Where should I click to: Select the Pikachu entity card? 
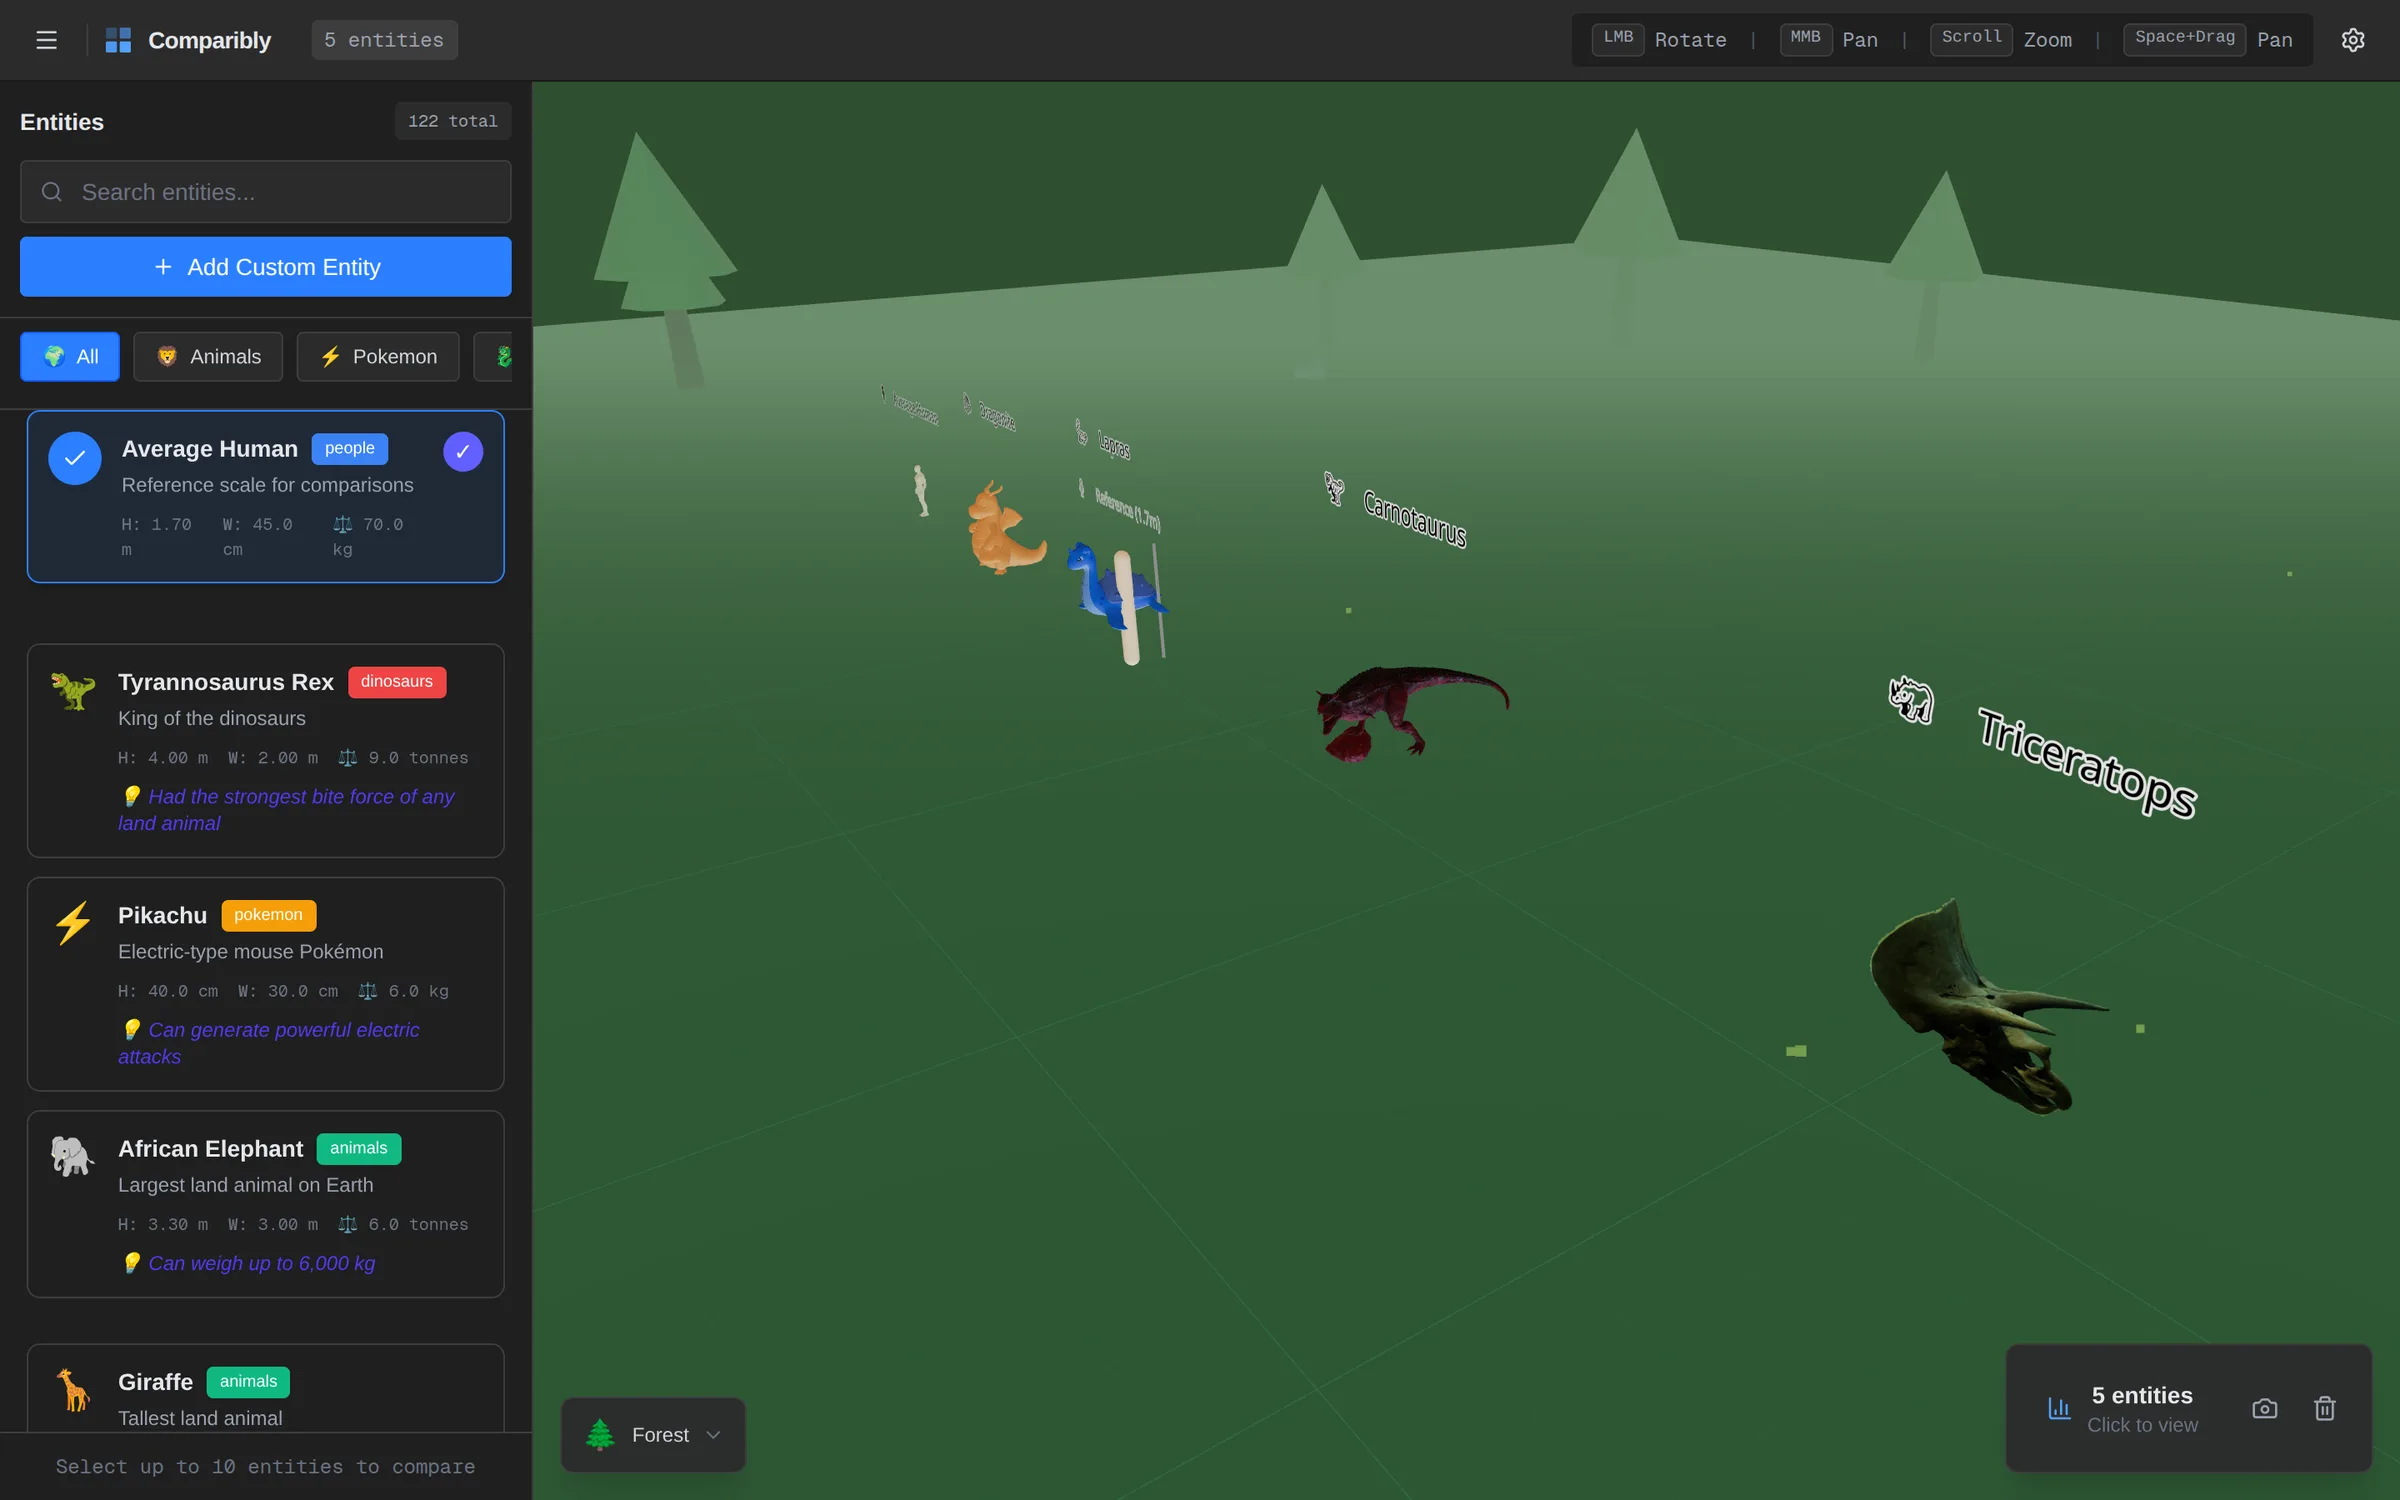click(x=265, y=984)
